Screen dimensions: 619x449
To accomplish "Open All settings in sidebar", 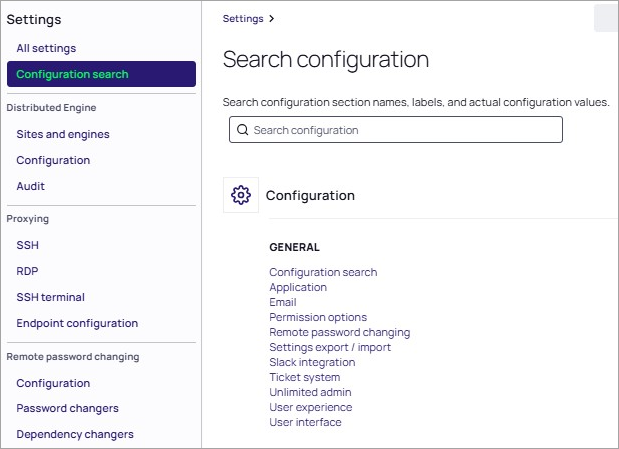I will [46, 48].
